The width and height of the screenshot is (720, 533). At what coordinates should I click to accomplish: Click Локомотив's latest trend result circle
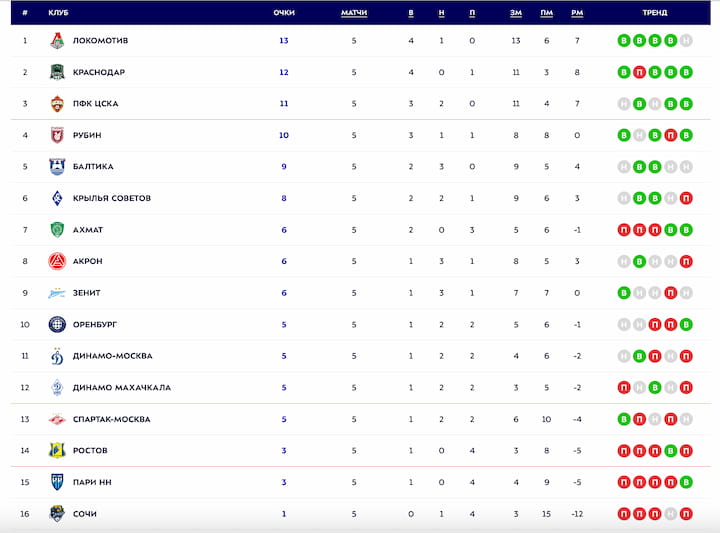coord(686,40)
